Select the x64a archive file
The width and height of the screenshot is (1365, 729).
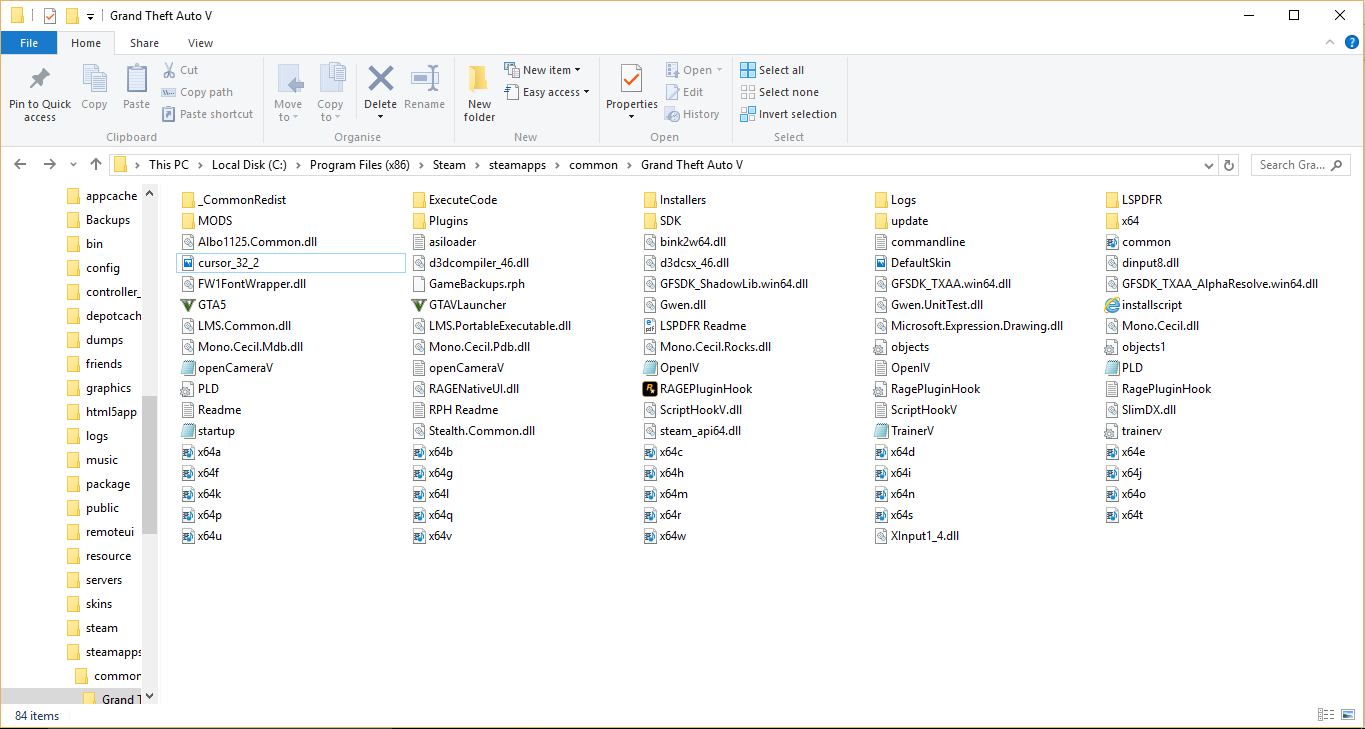pos(202,452)
